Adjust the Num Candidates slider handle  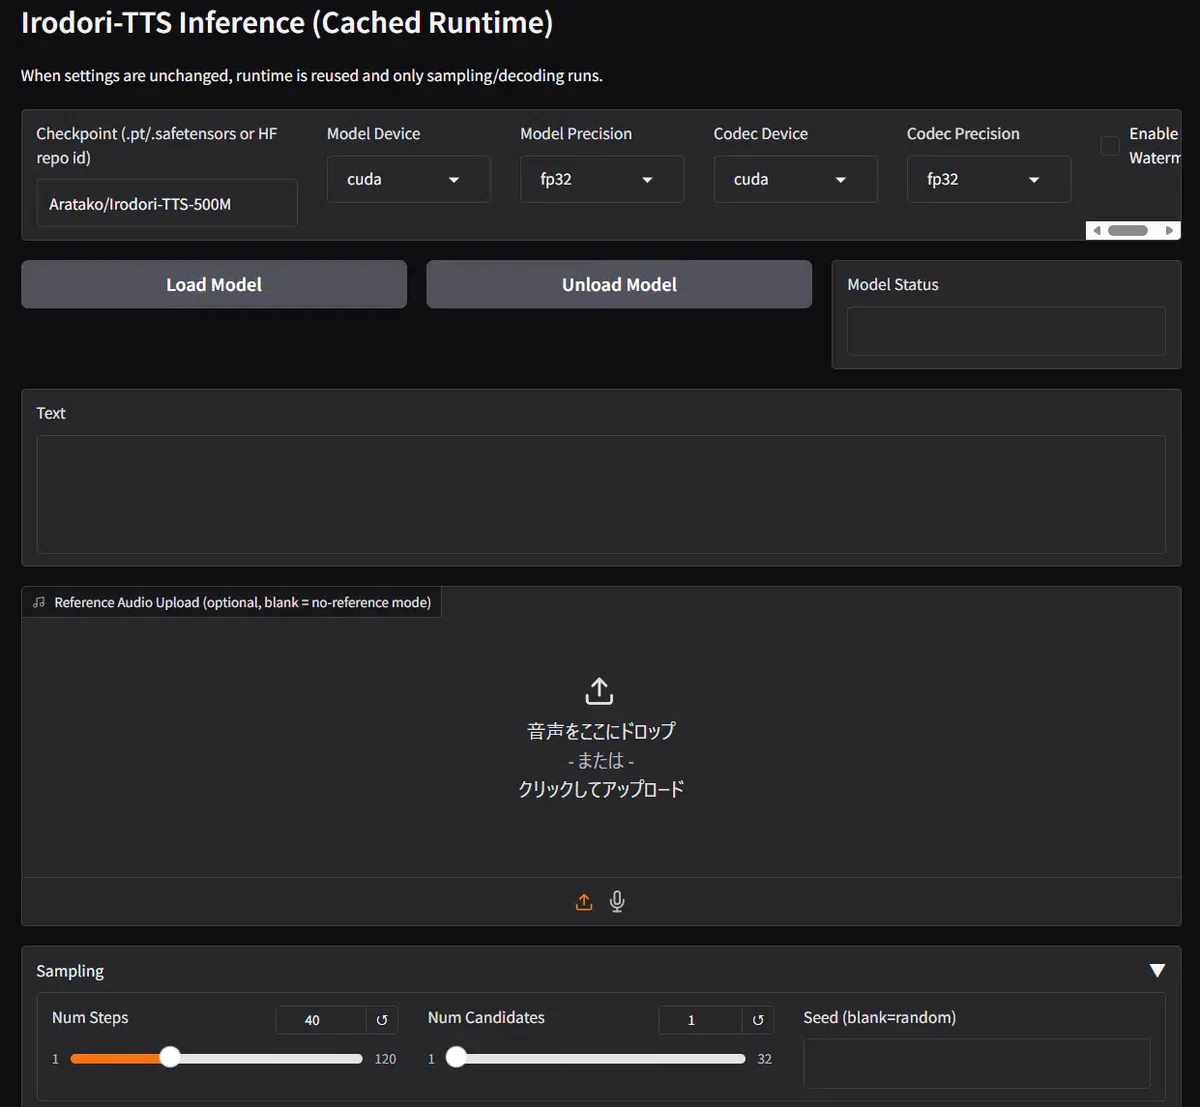click(456, 1058)
